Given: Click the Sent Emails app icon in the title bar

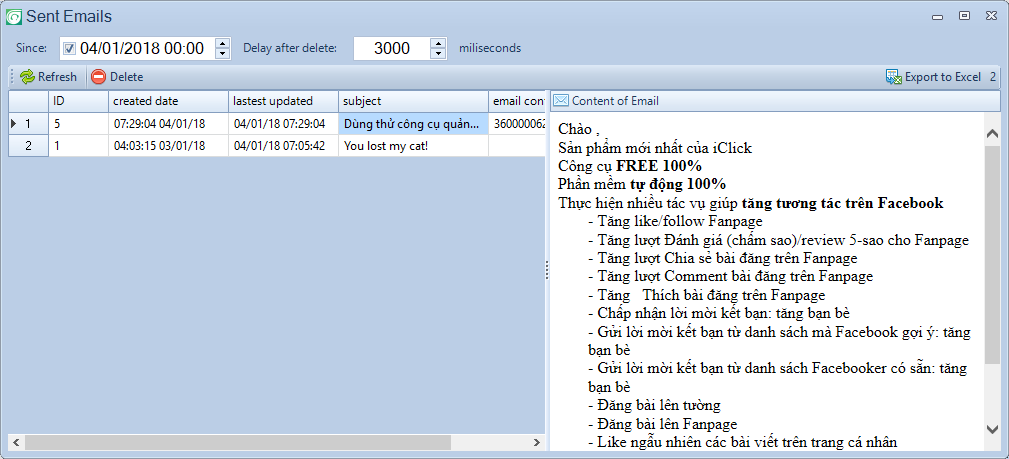Looking at the screenshot, I should tap(13, 17).
